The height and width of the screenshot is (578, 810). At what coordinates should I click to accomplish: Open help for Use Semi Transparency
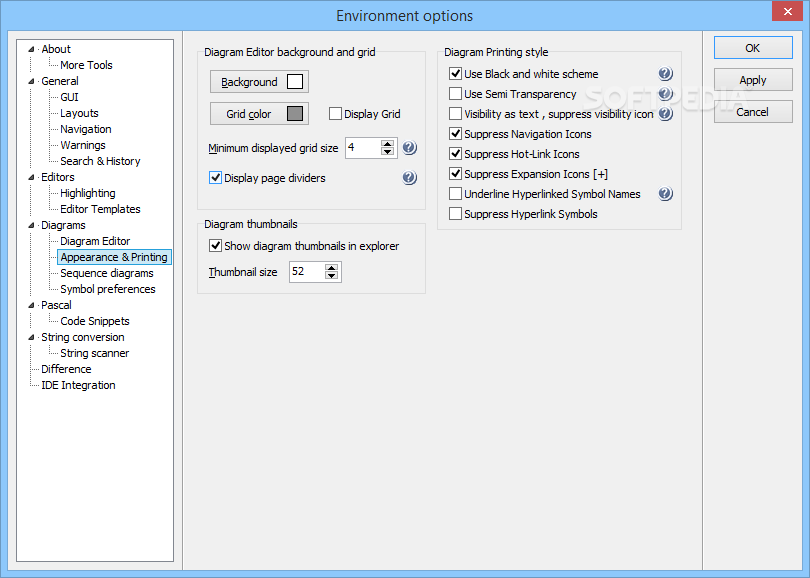[x=665, y=93]
